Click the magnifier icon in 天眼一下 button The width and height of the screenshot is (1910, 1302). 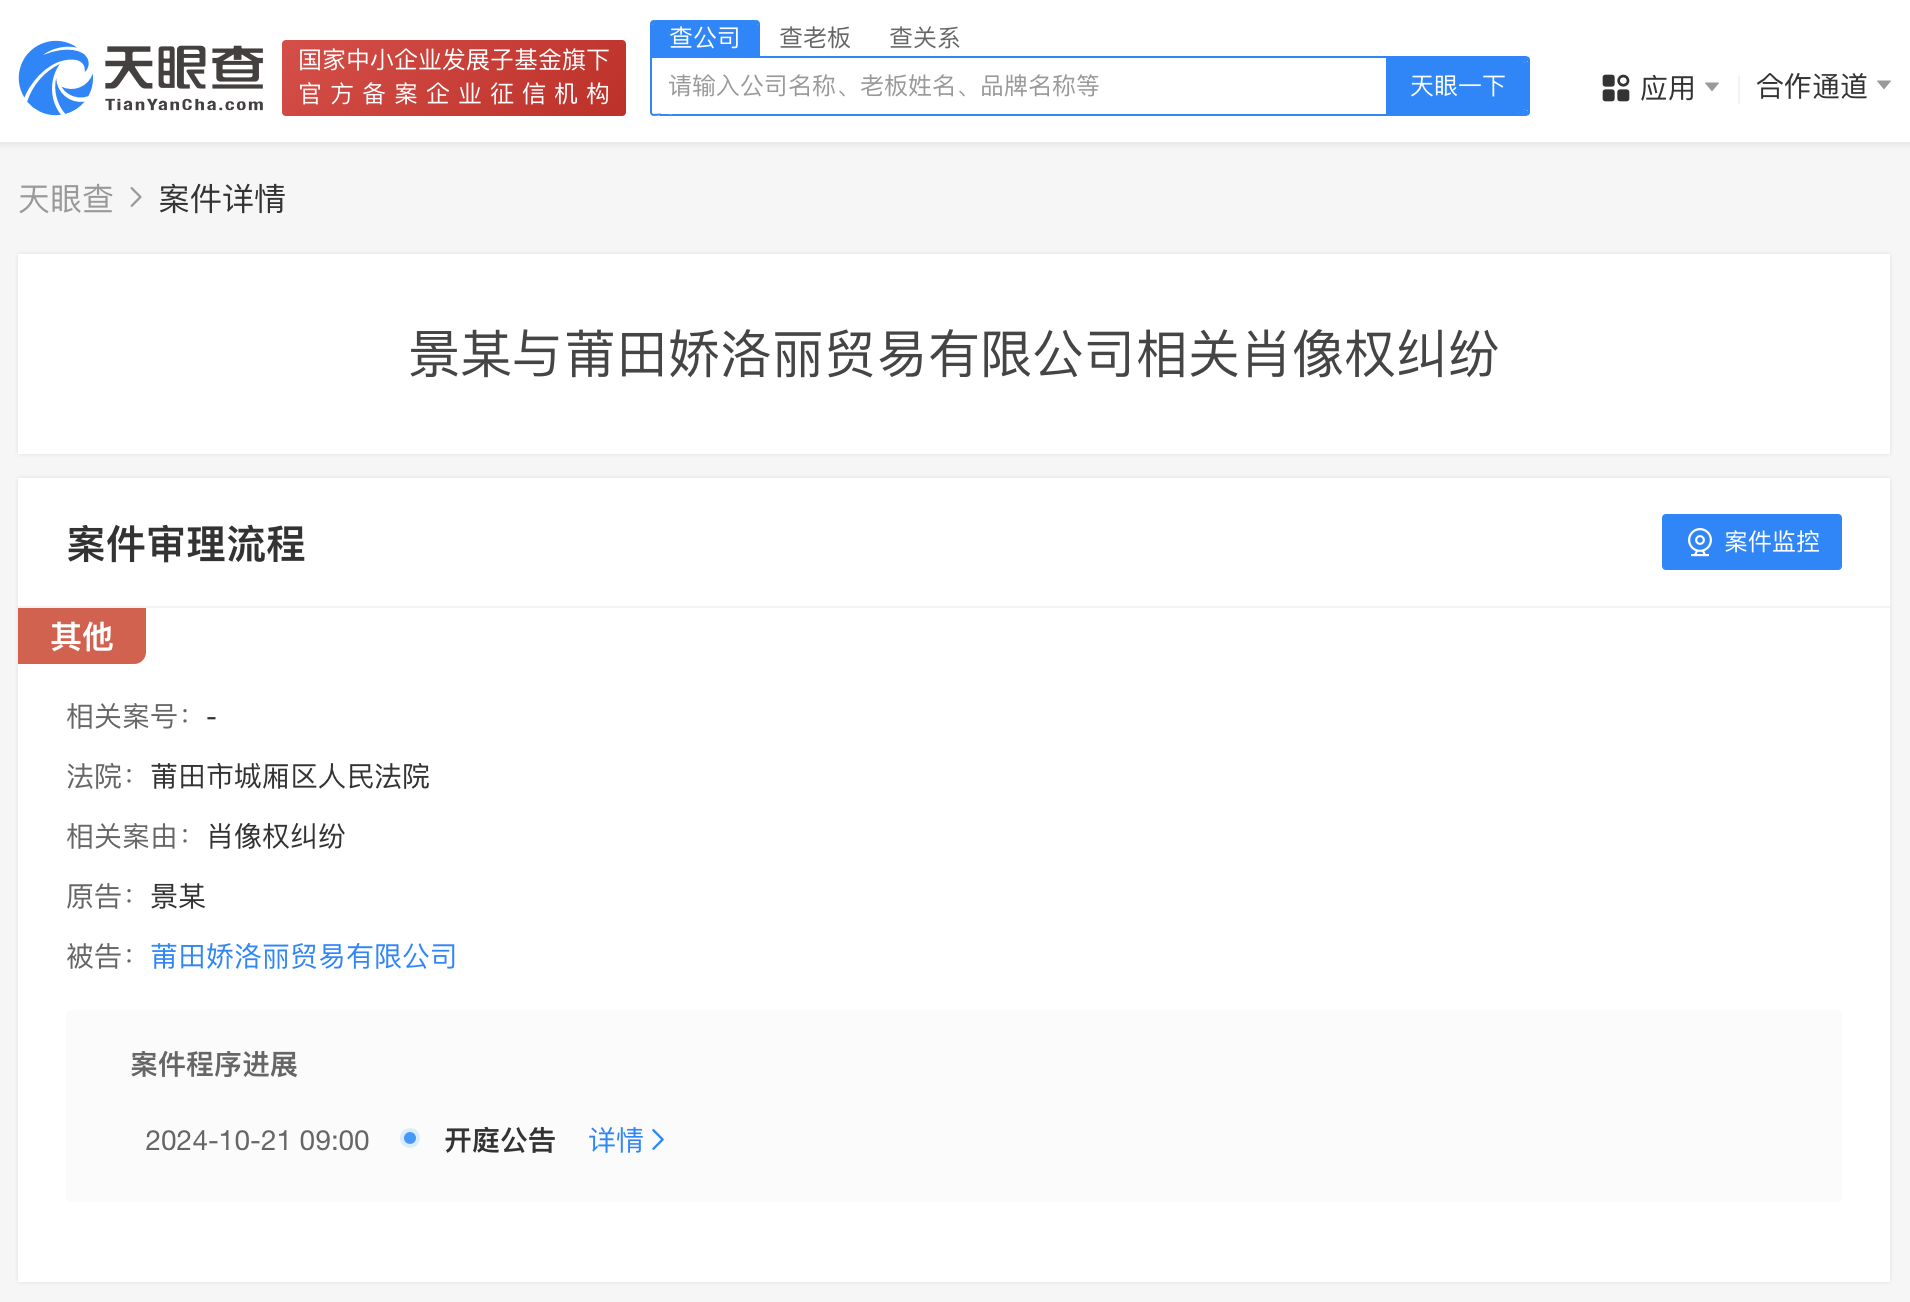tap(1457, 86)
